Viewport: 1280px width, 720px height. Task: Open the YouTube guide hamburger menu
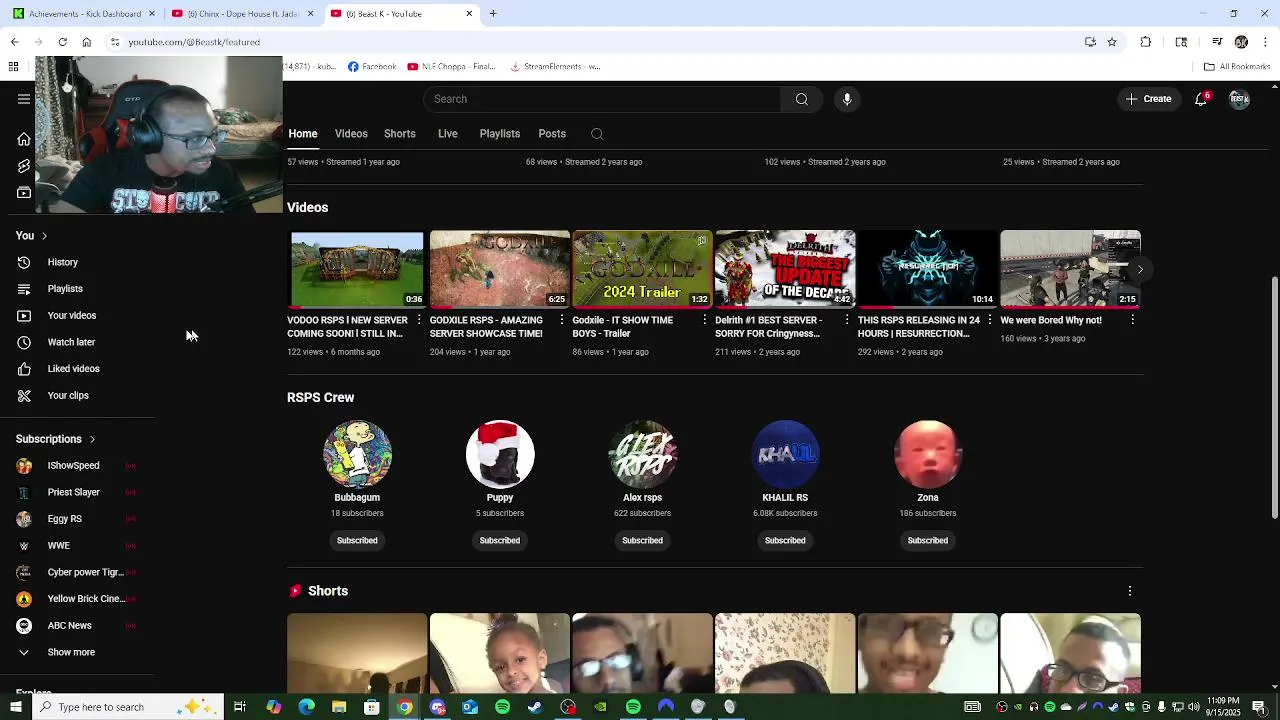click(24, 99)
